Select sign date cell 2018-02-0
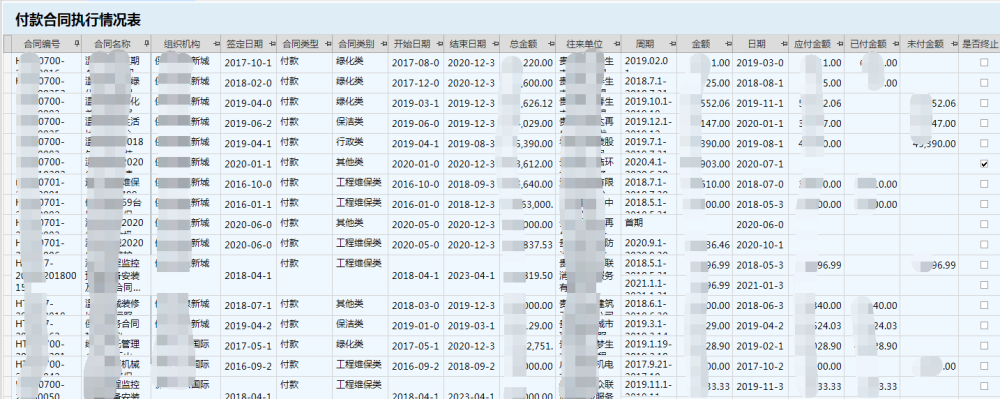 249,83
